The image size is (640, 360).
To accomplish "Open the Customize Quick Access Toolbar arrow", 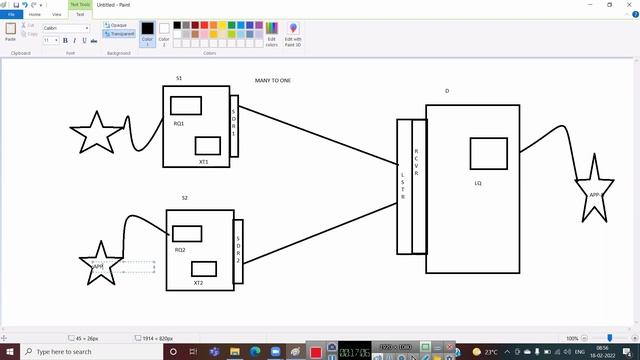I will tap(41, 5).
